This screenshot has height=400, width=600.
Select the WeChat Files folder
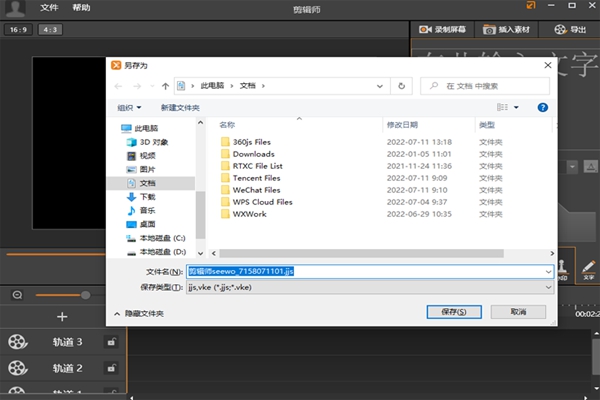click(256, 190)
